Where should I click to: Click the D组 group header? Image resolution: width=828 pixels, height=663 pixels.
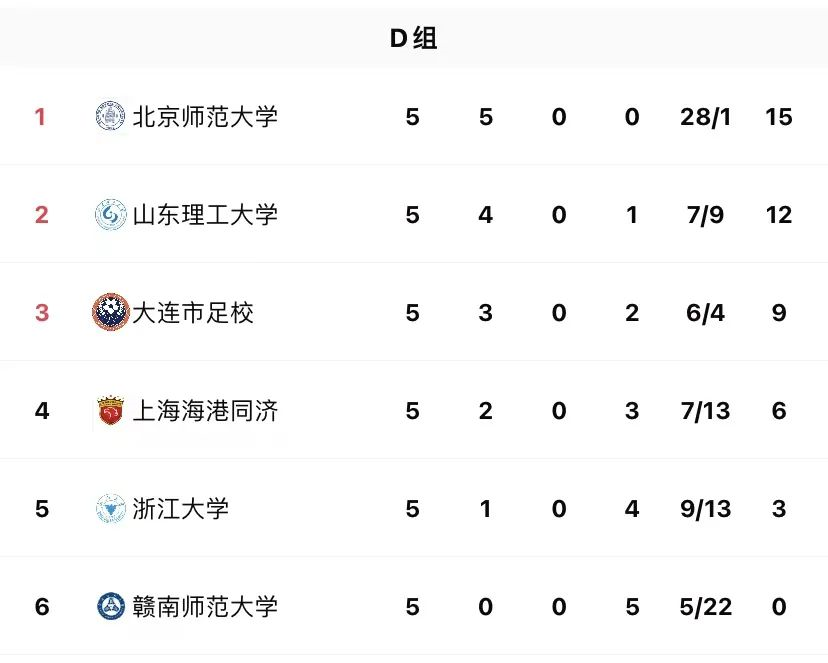413,38
